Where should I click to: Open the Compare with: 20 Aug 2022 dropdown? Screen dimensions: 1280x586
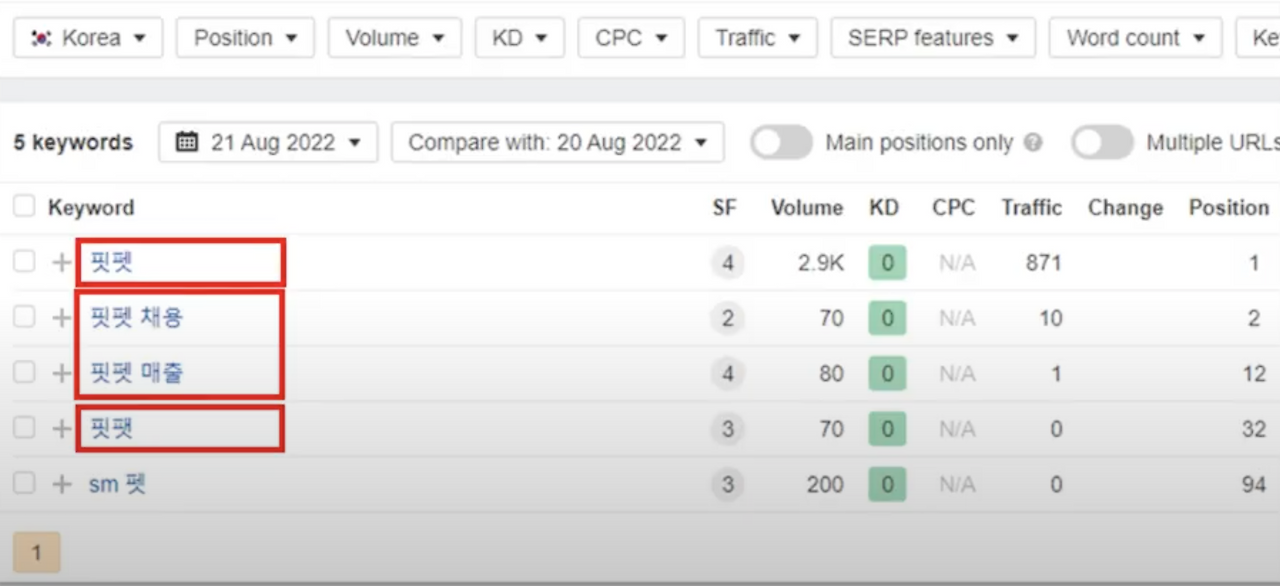point(557,143)
